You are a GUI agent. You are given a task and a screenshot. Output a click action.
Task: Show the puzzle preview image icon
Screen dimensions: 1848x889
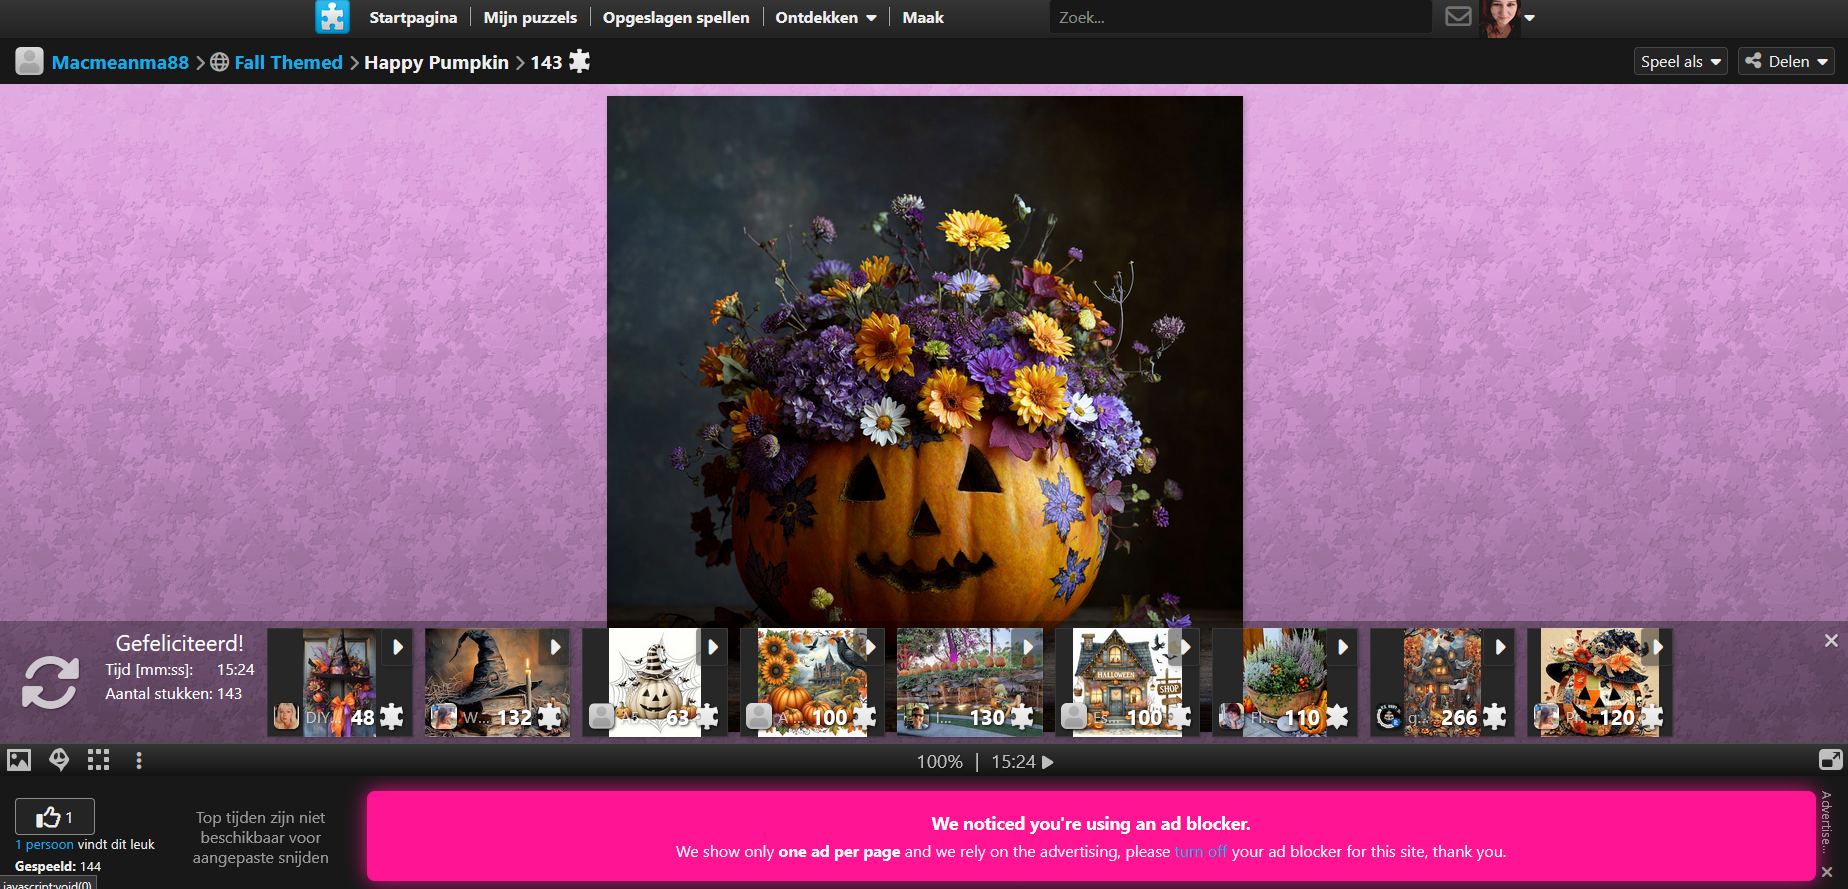tap(19, 760)
